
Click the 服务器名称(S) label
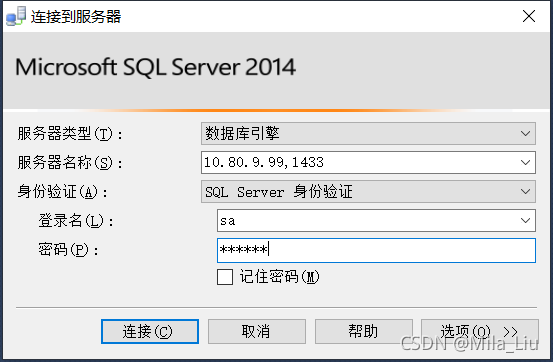click(x=70, y=163)
